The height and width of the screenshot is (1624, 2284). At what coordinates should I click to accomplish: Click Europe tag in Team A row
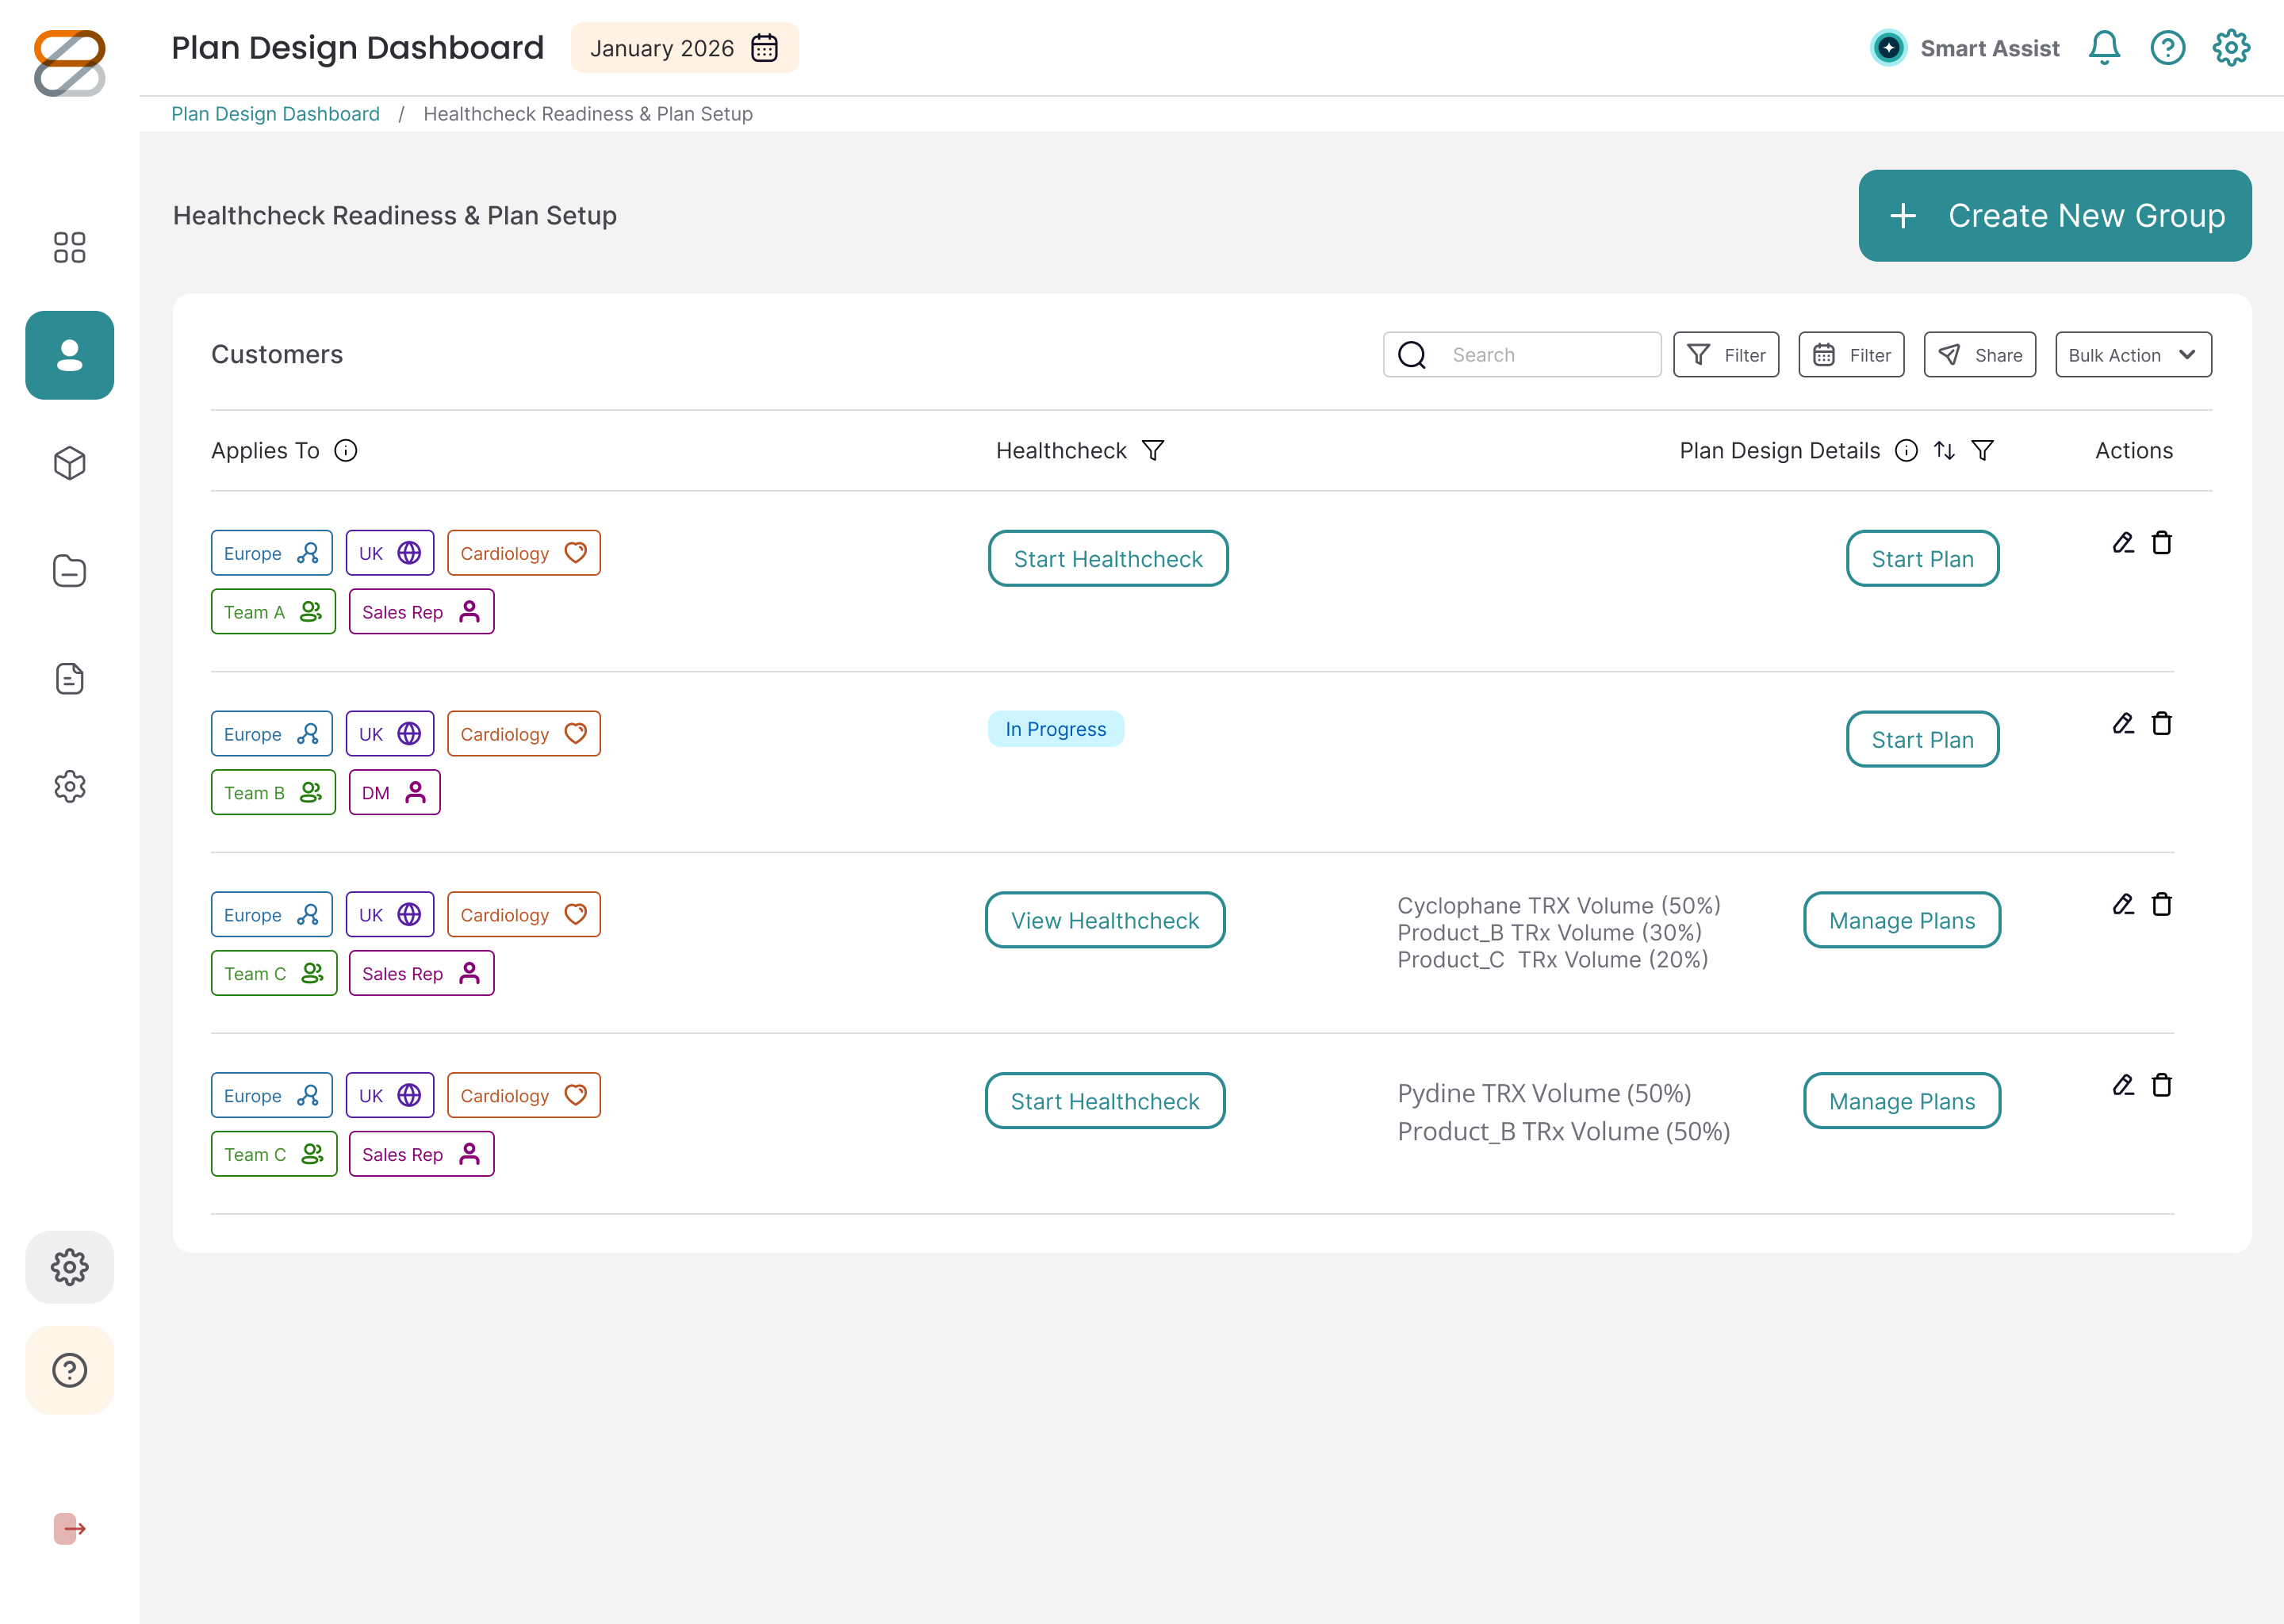pos(271,553)
